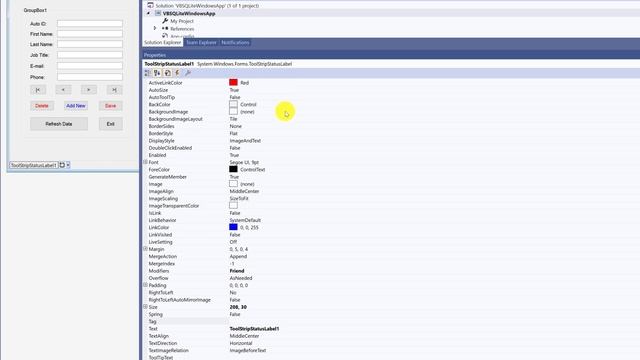Click the last-record navigation button
This screenshot has height=360, width=640.
point(114,90)
